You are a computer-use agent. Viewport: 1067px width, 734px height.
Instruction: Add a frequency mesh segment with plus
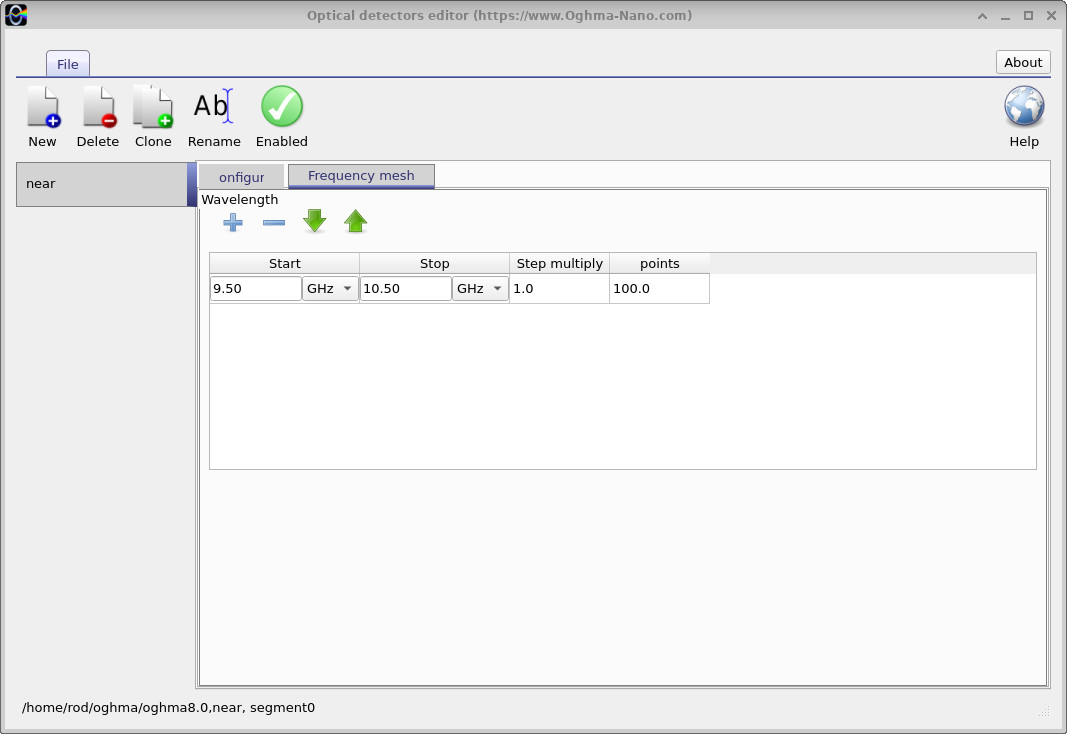[x=233, y=222]
